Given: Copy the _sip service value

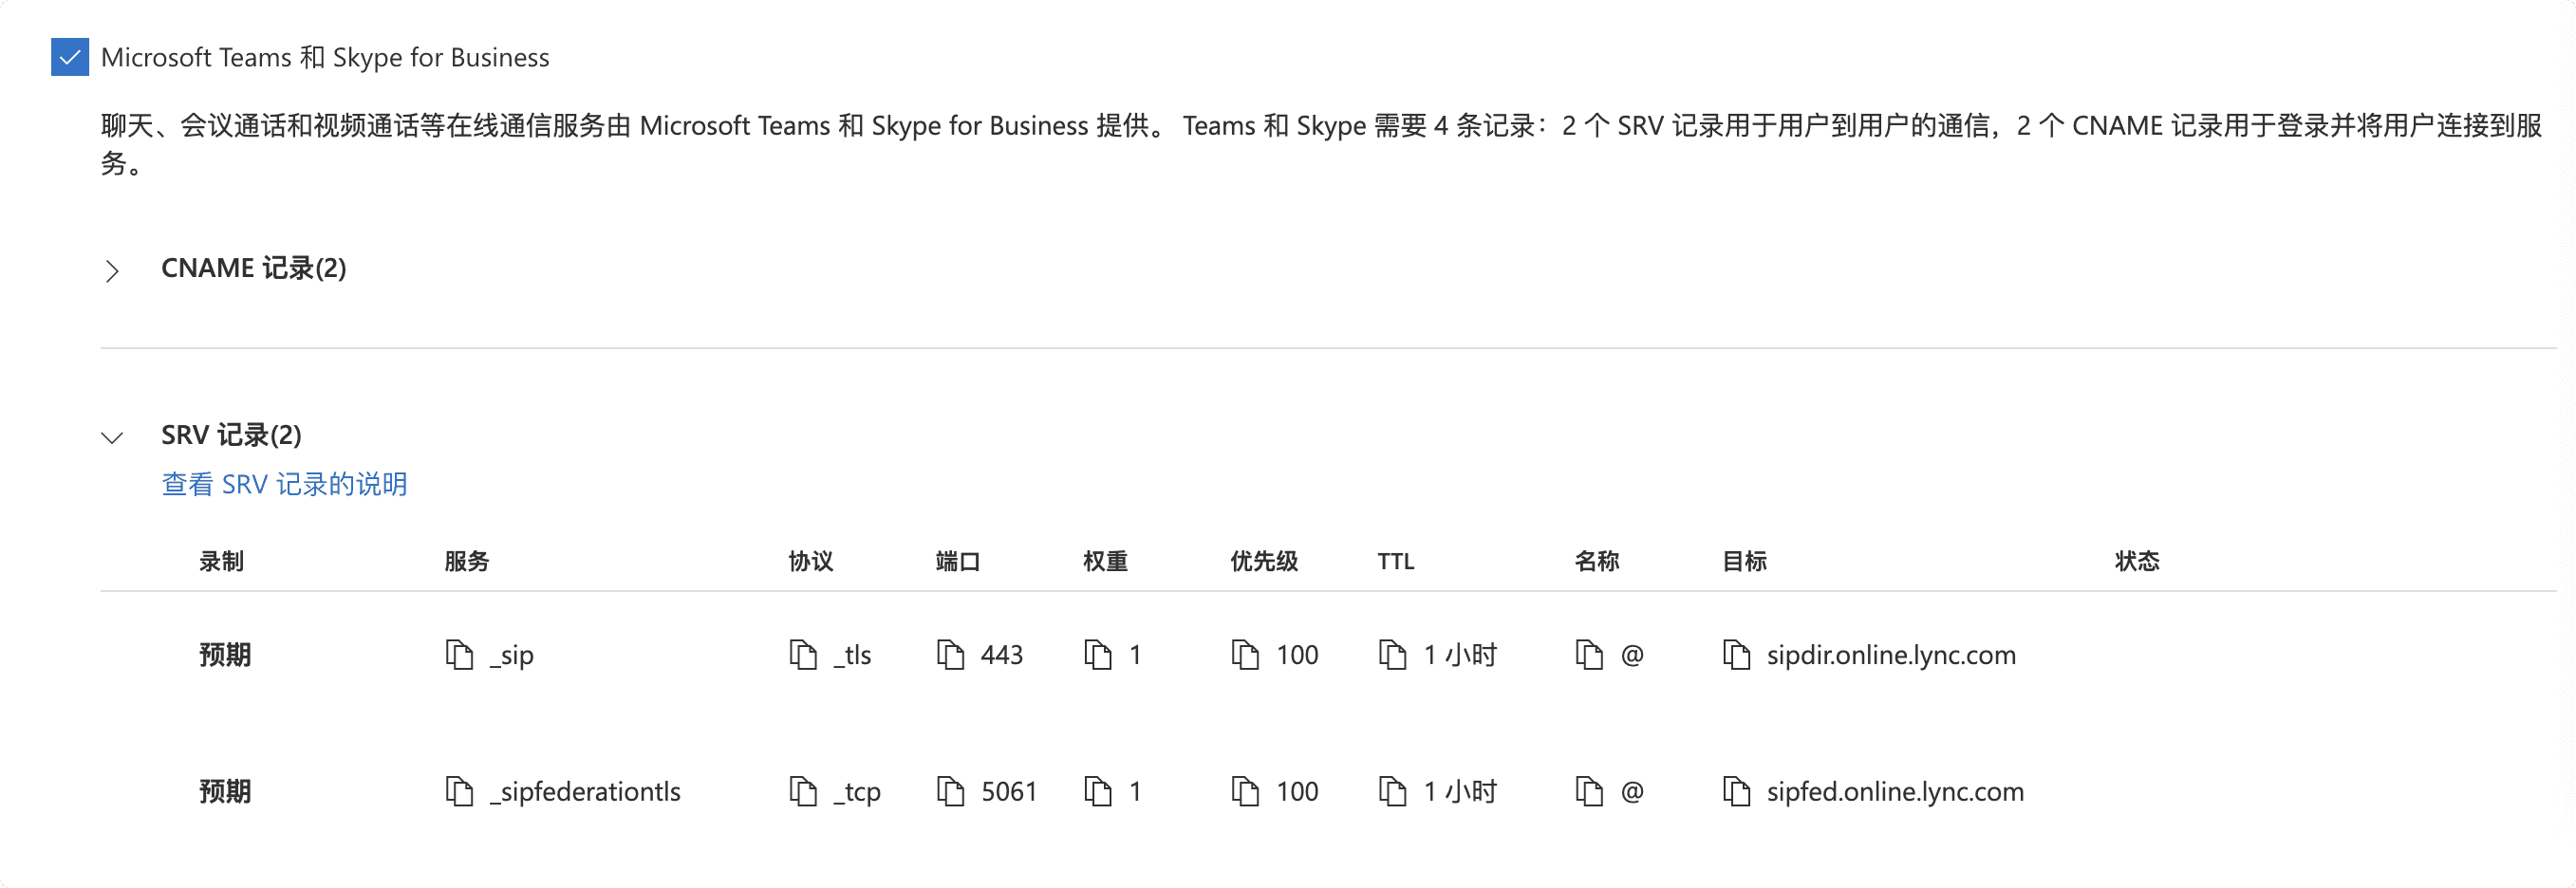Looking at the screenshot, I should [x=459, y=655].
